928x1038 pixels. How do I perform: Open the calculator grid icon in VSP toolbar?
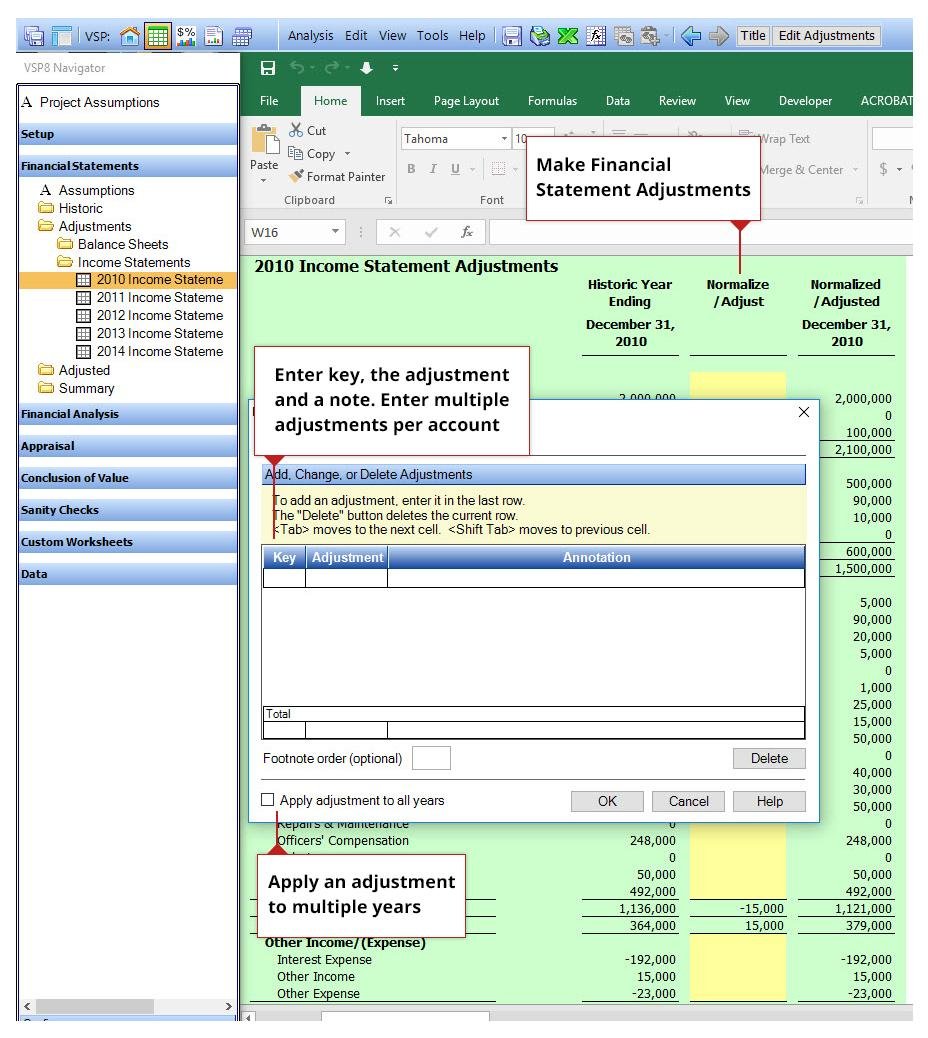[x=242, y=36]
